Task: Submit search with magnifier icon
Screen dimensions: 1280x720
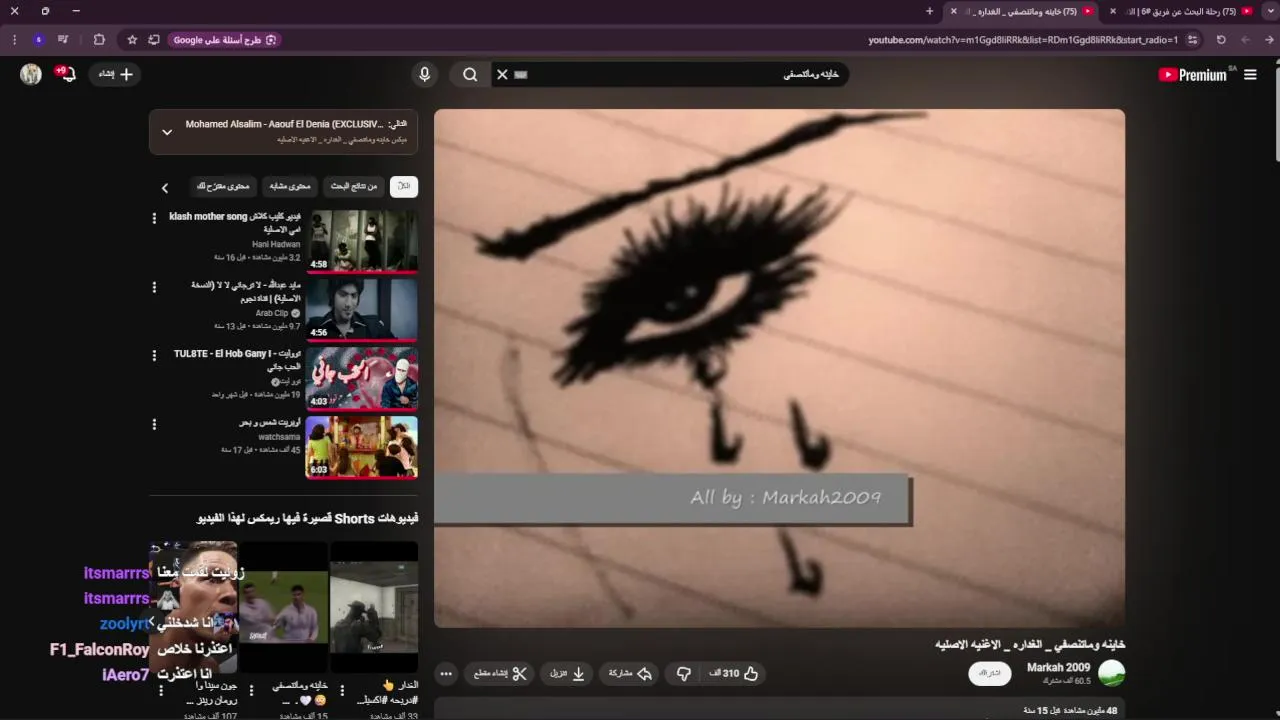Action: point(470,74)
